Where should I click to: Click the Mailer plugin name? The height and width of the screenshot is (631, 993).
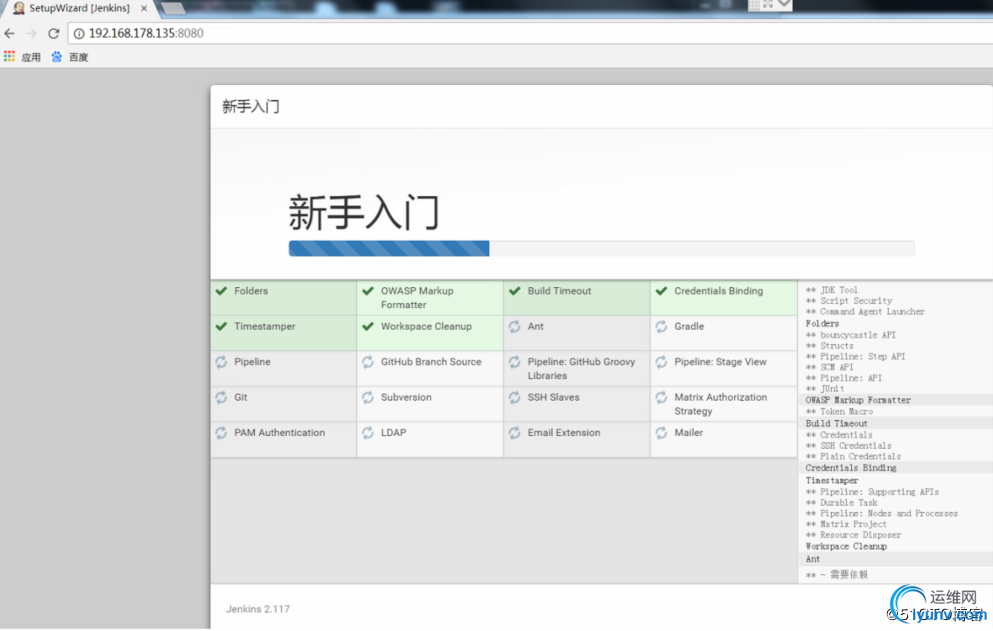click(688, 433)
